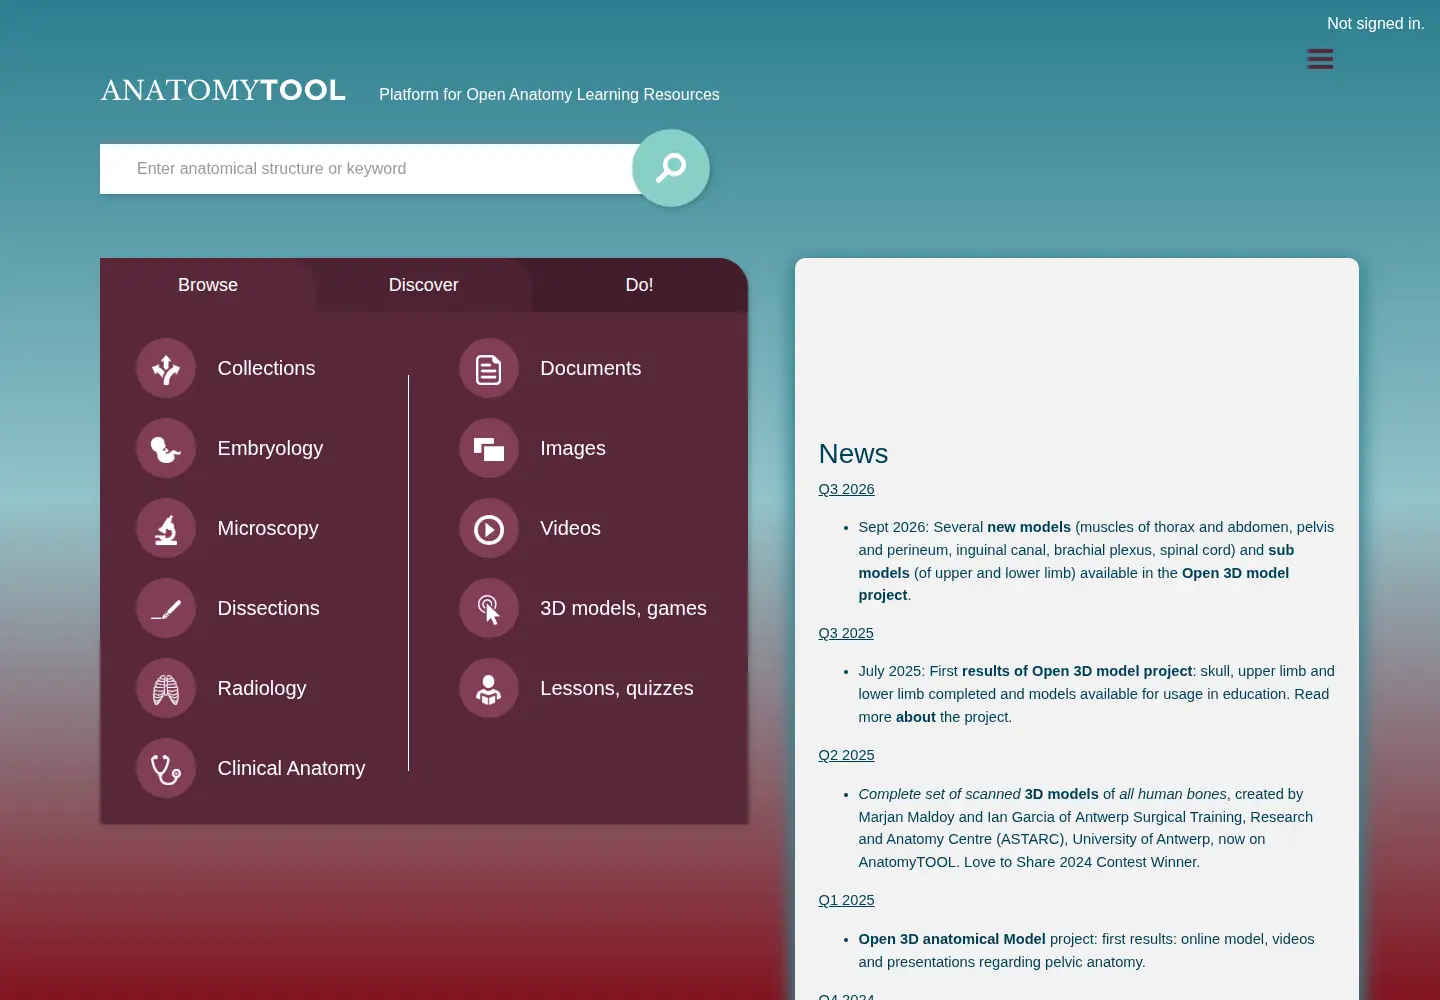Follow the '3D models' link under Q2 2025

pyautogui.click(x=1062, y=794)
